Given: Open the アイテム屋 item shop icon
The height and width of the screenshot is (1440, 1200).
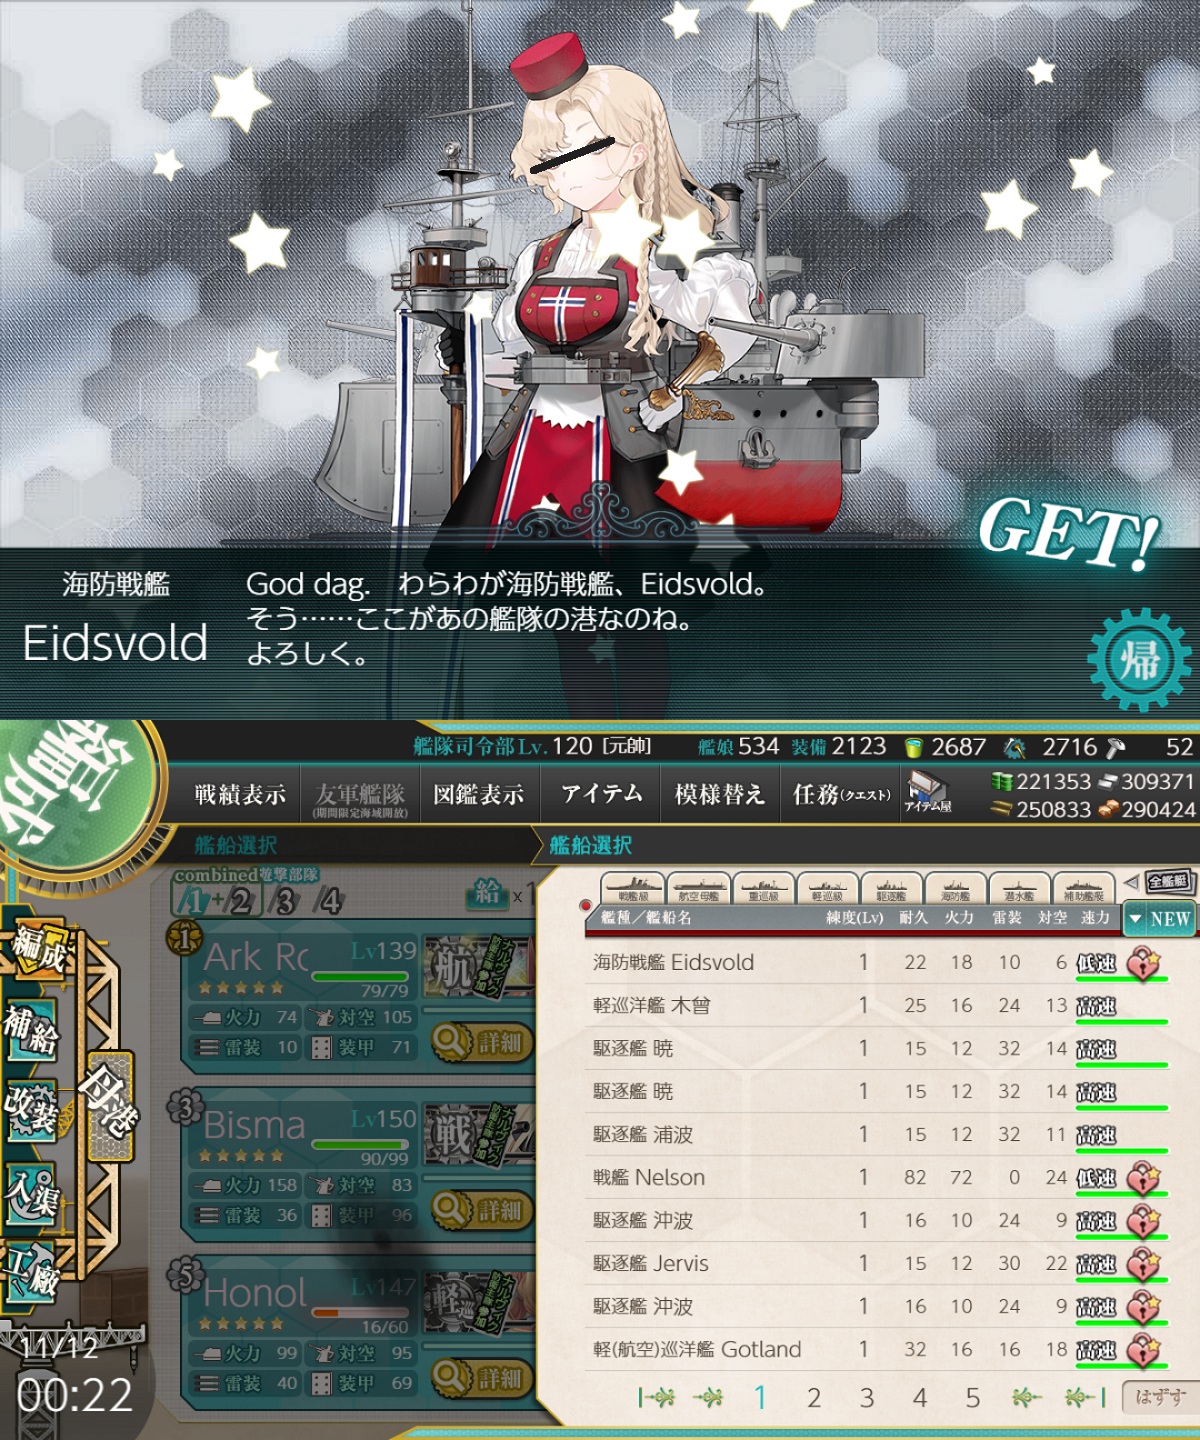Looking at the screenshot, I should 928,790.
